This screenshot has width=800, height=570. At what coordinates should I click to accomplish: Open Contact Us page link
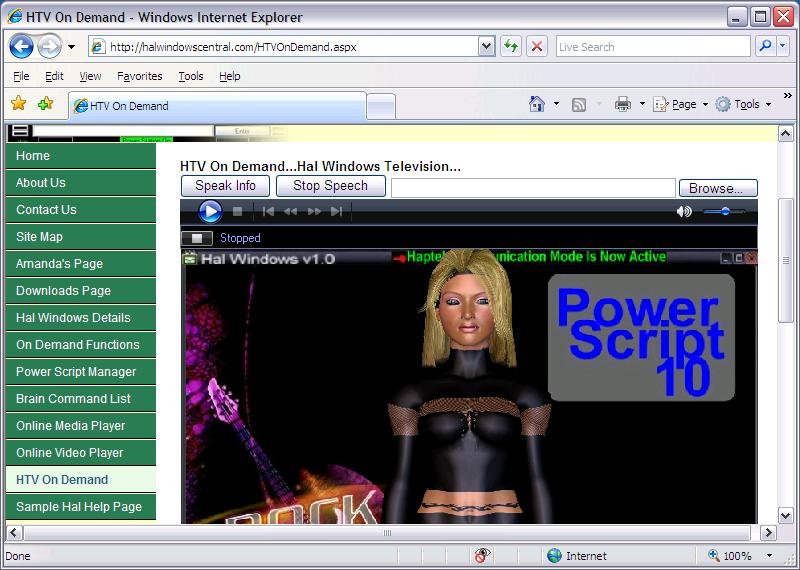(81, 210)
